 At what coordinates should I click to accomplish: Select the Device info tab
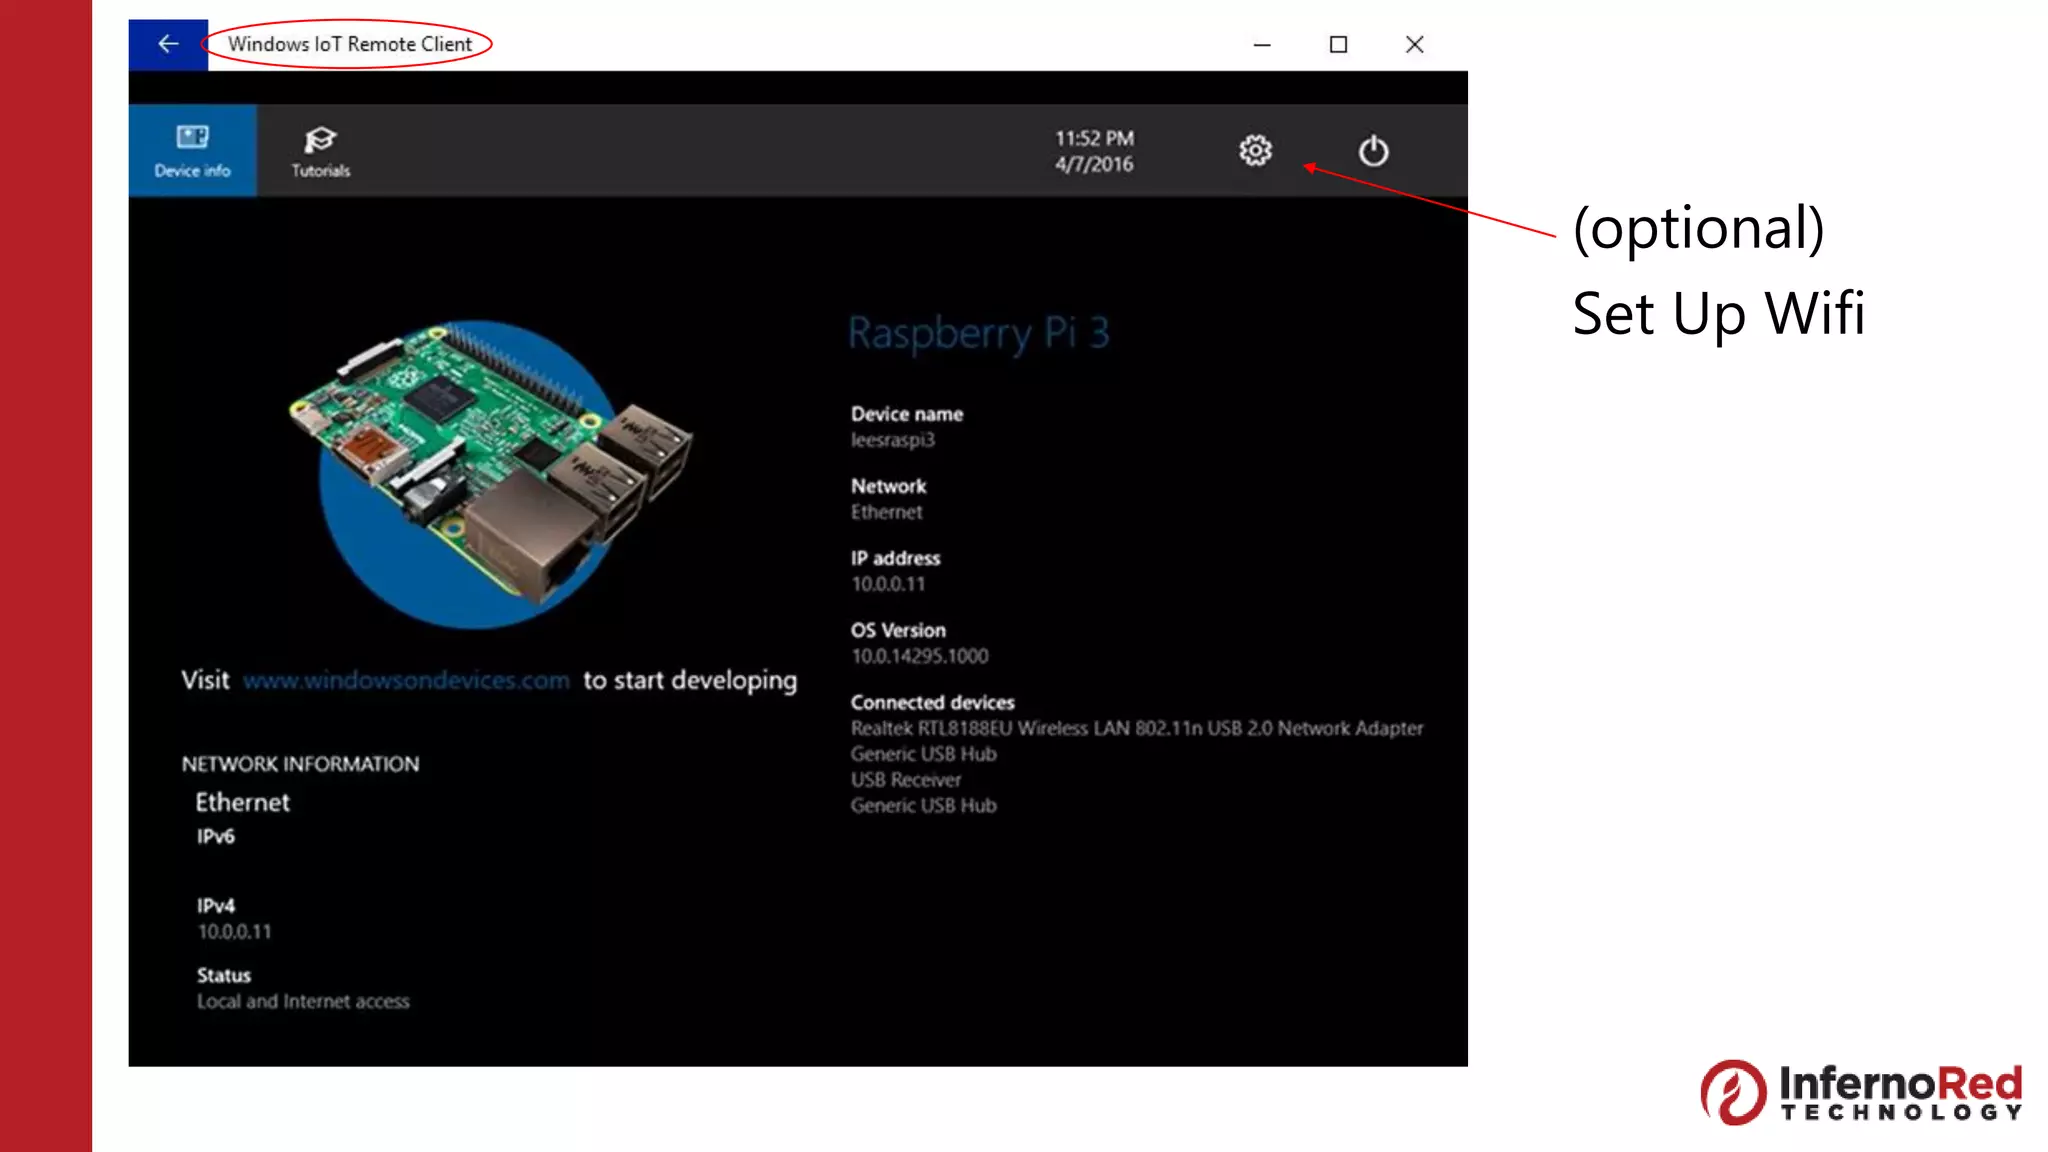(192, 151)
